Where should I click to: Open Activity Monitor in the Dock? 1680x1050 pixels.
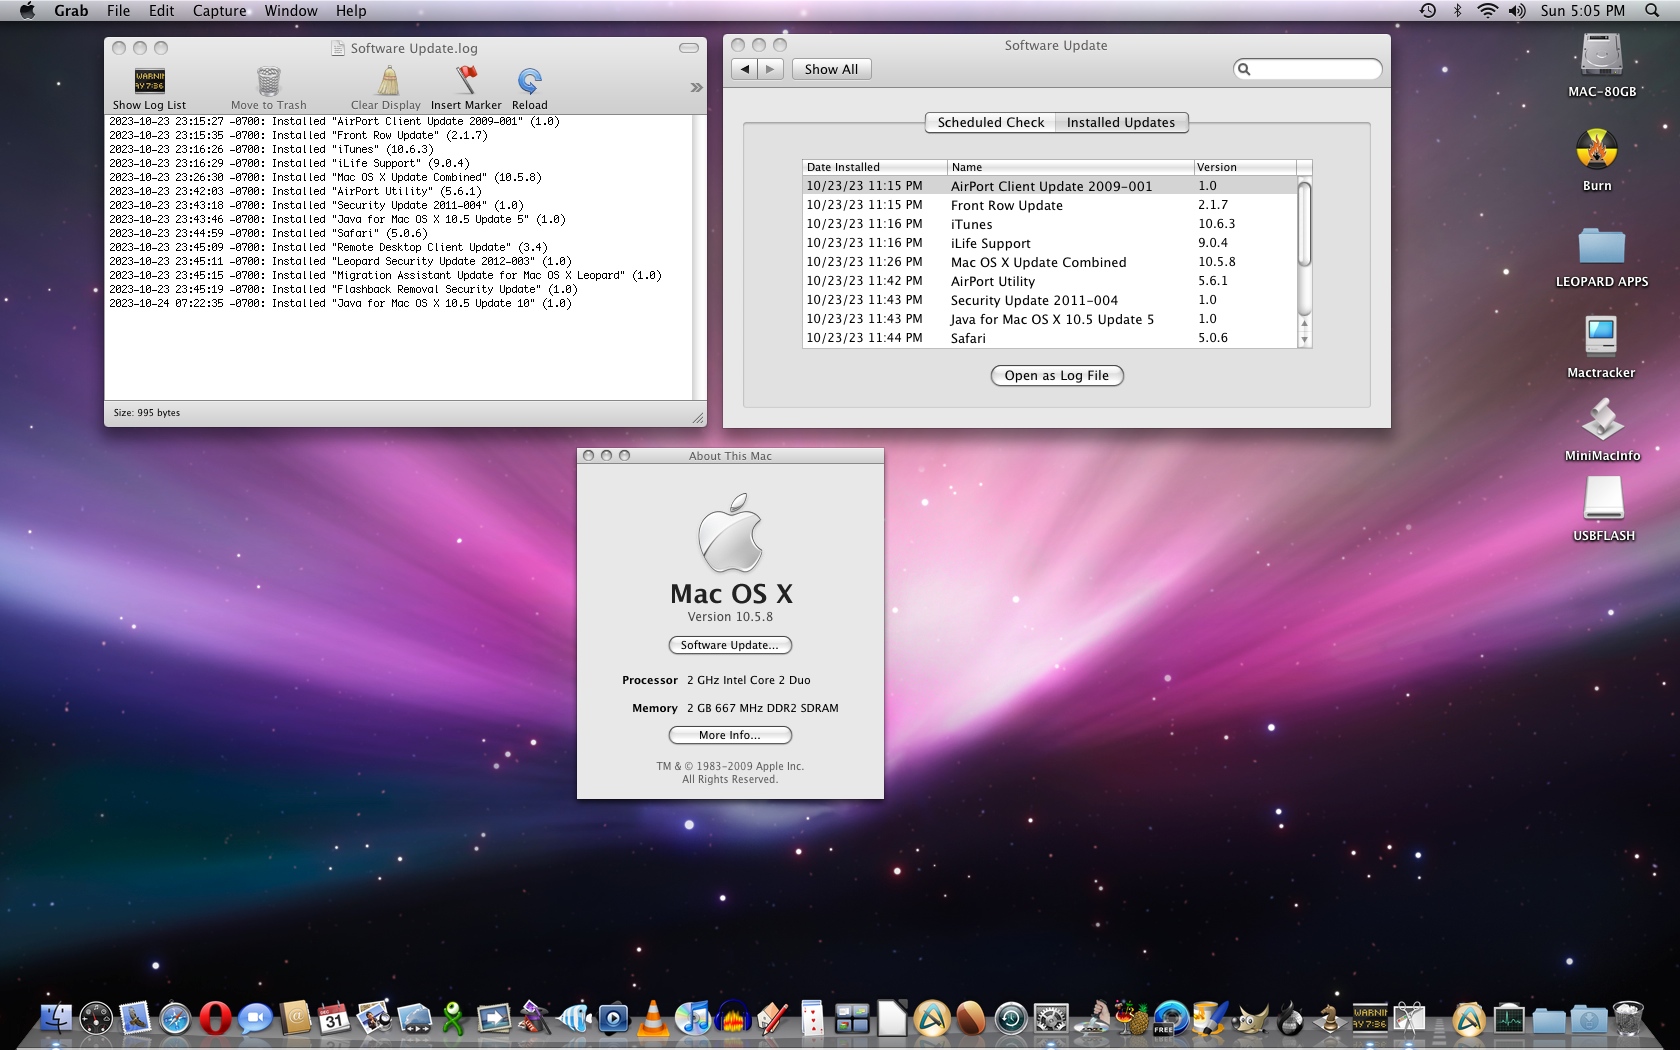point(1509,1018)
